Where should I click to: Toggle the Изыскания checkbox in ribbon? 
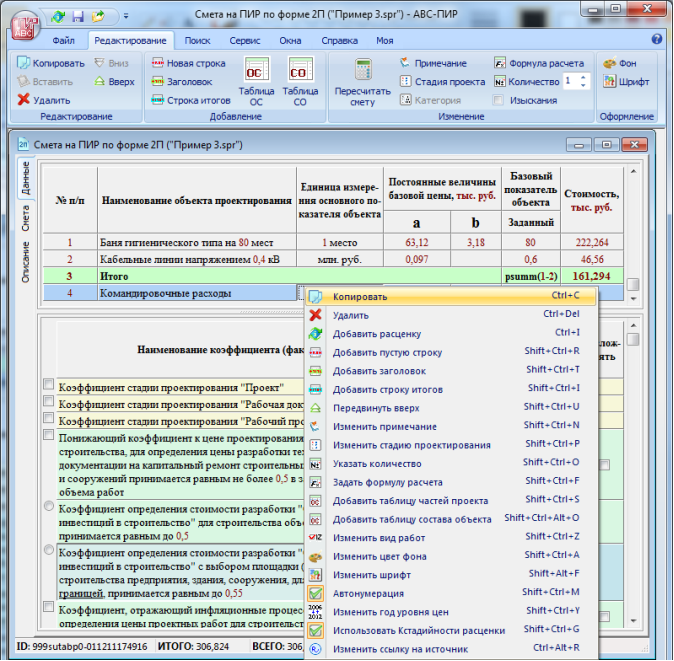tap(498, 100)
